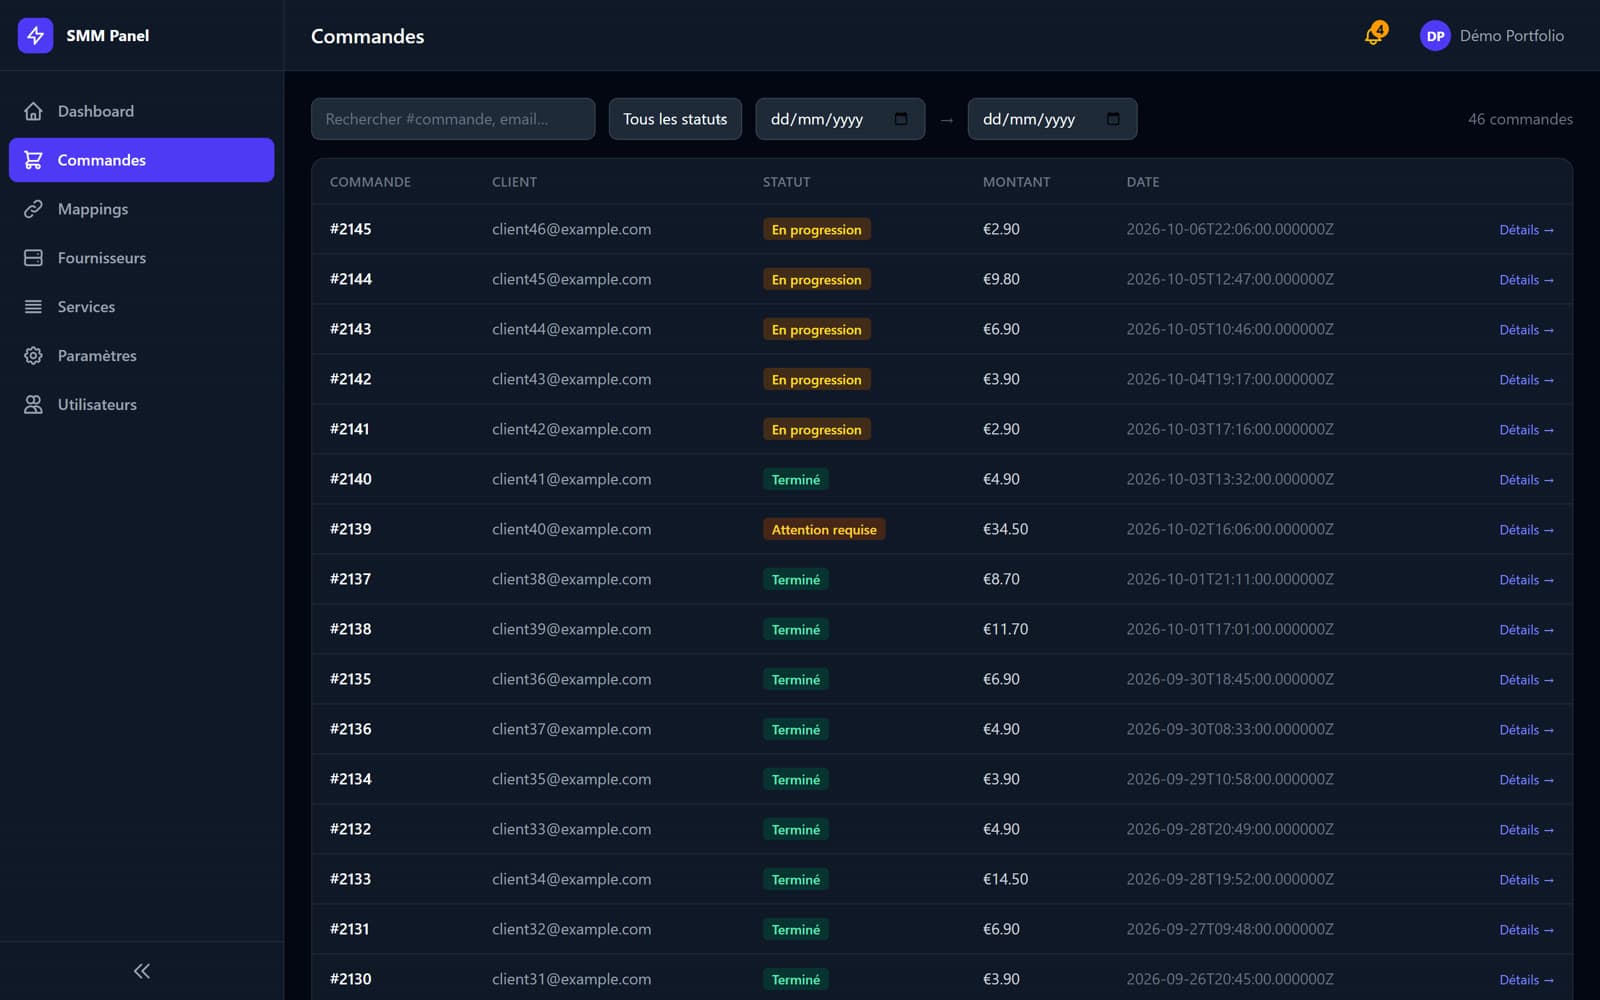Open calendar picker of start date field
1600x1000 pixels.
[x=901, y=119]
